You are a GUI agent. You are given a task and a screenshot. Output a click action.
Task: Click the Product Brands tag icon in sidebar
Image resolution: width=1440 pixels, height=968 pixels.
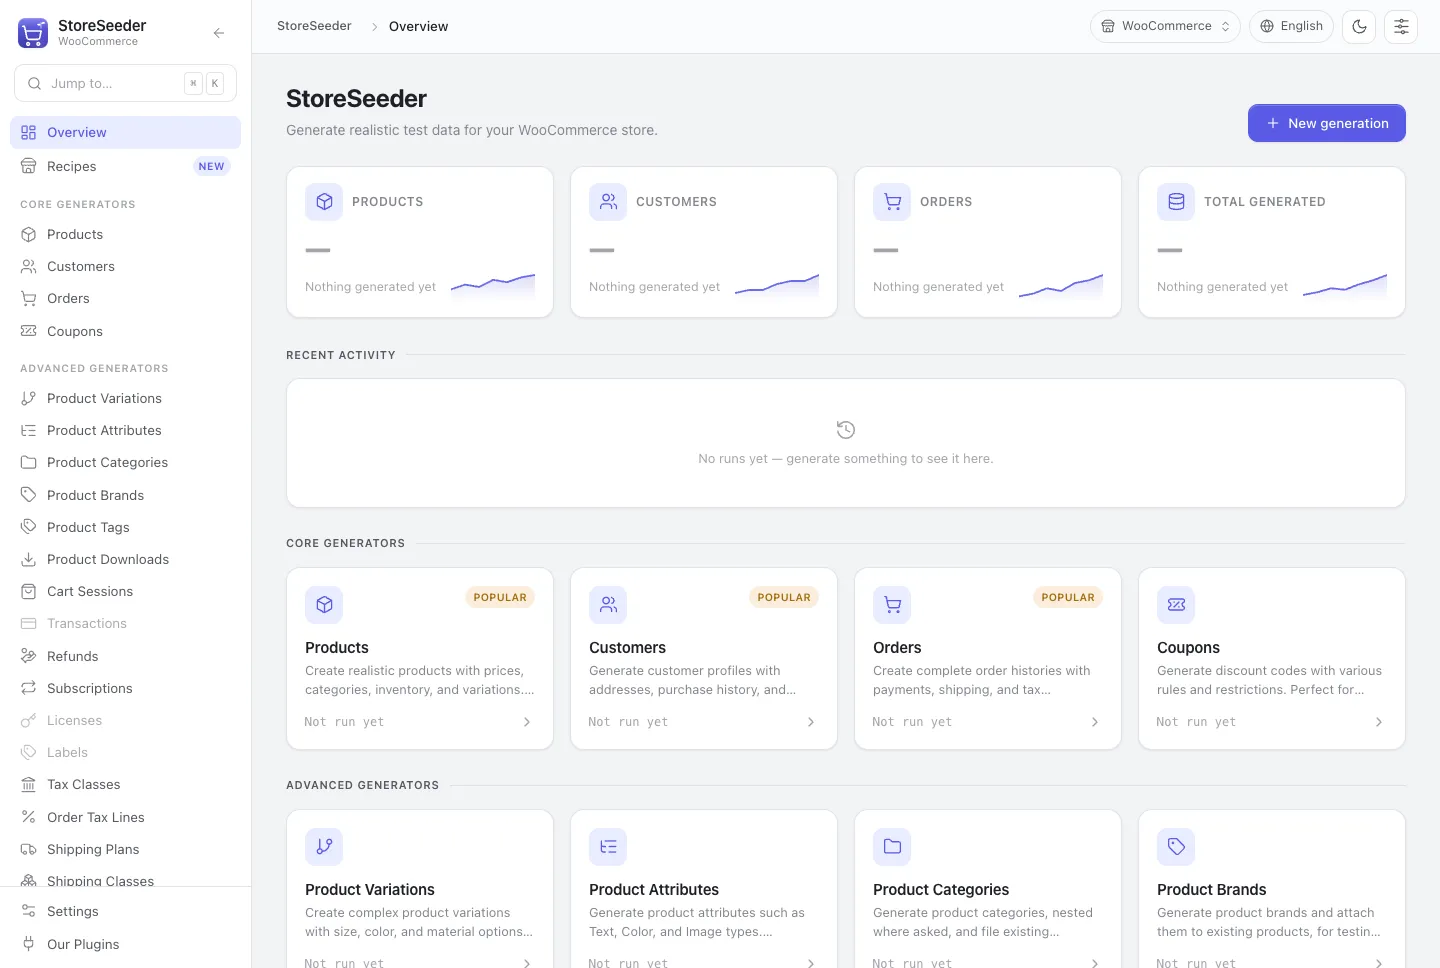click(x=29, y=495)
